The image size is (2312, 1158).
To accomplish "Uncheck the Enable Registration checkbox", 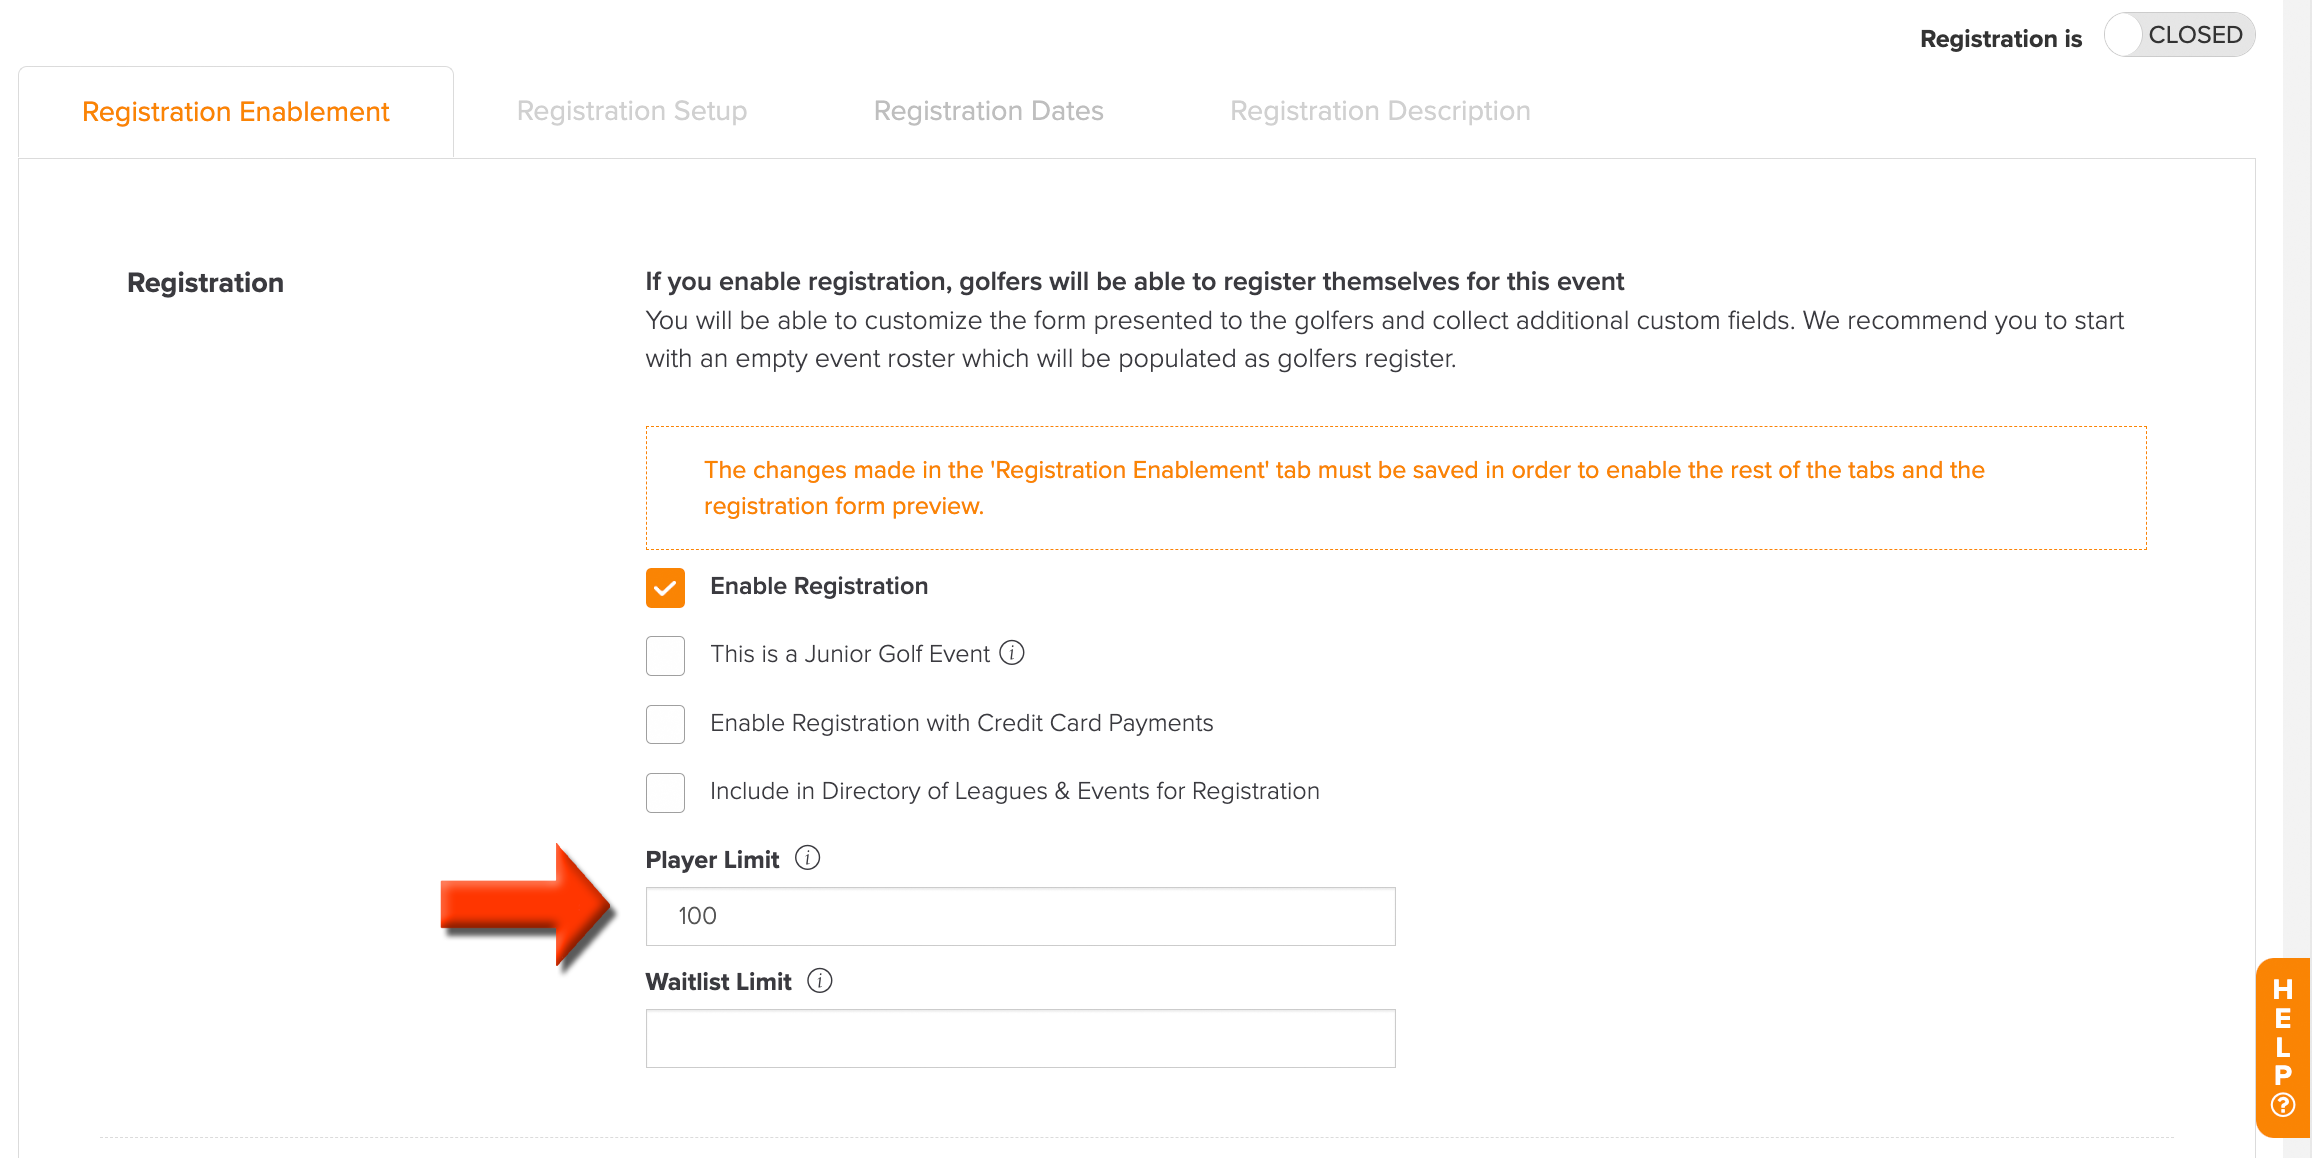I will coord(665,588).
